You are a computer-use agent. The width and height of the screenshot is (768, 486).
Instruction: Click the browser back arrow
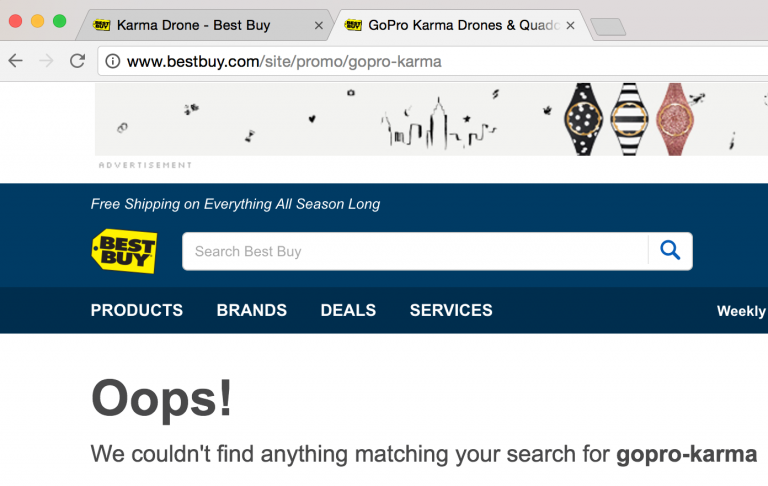[16, 61]
